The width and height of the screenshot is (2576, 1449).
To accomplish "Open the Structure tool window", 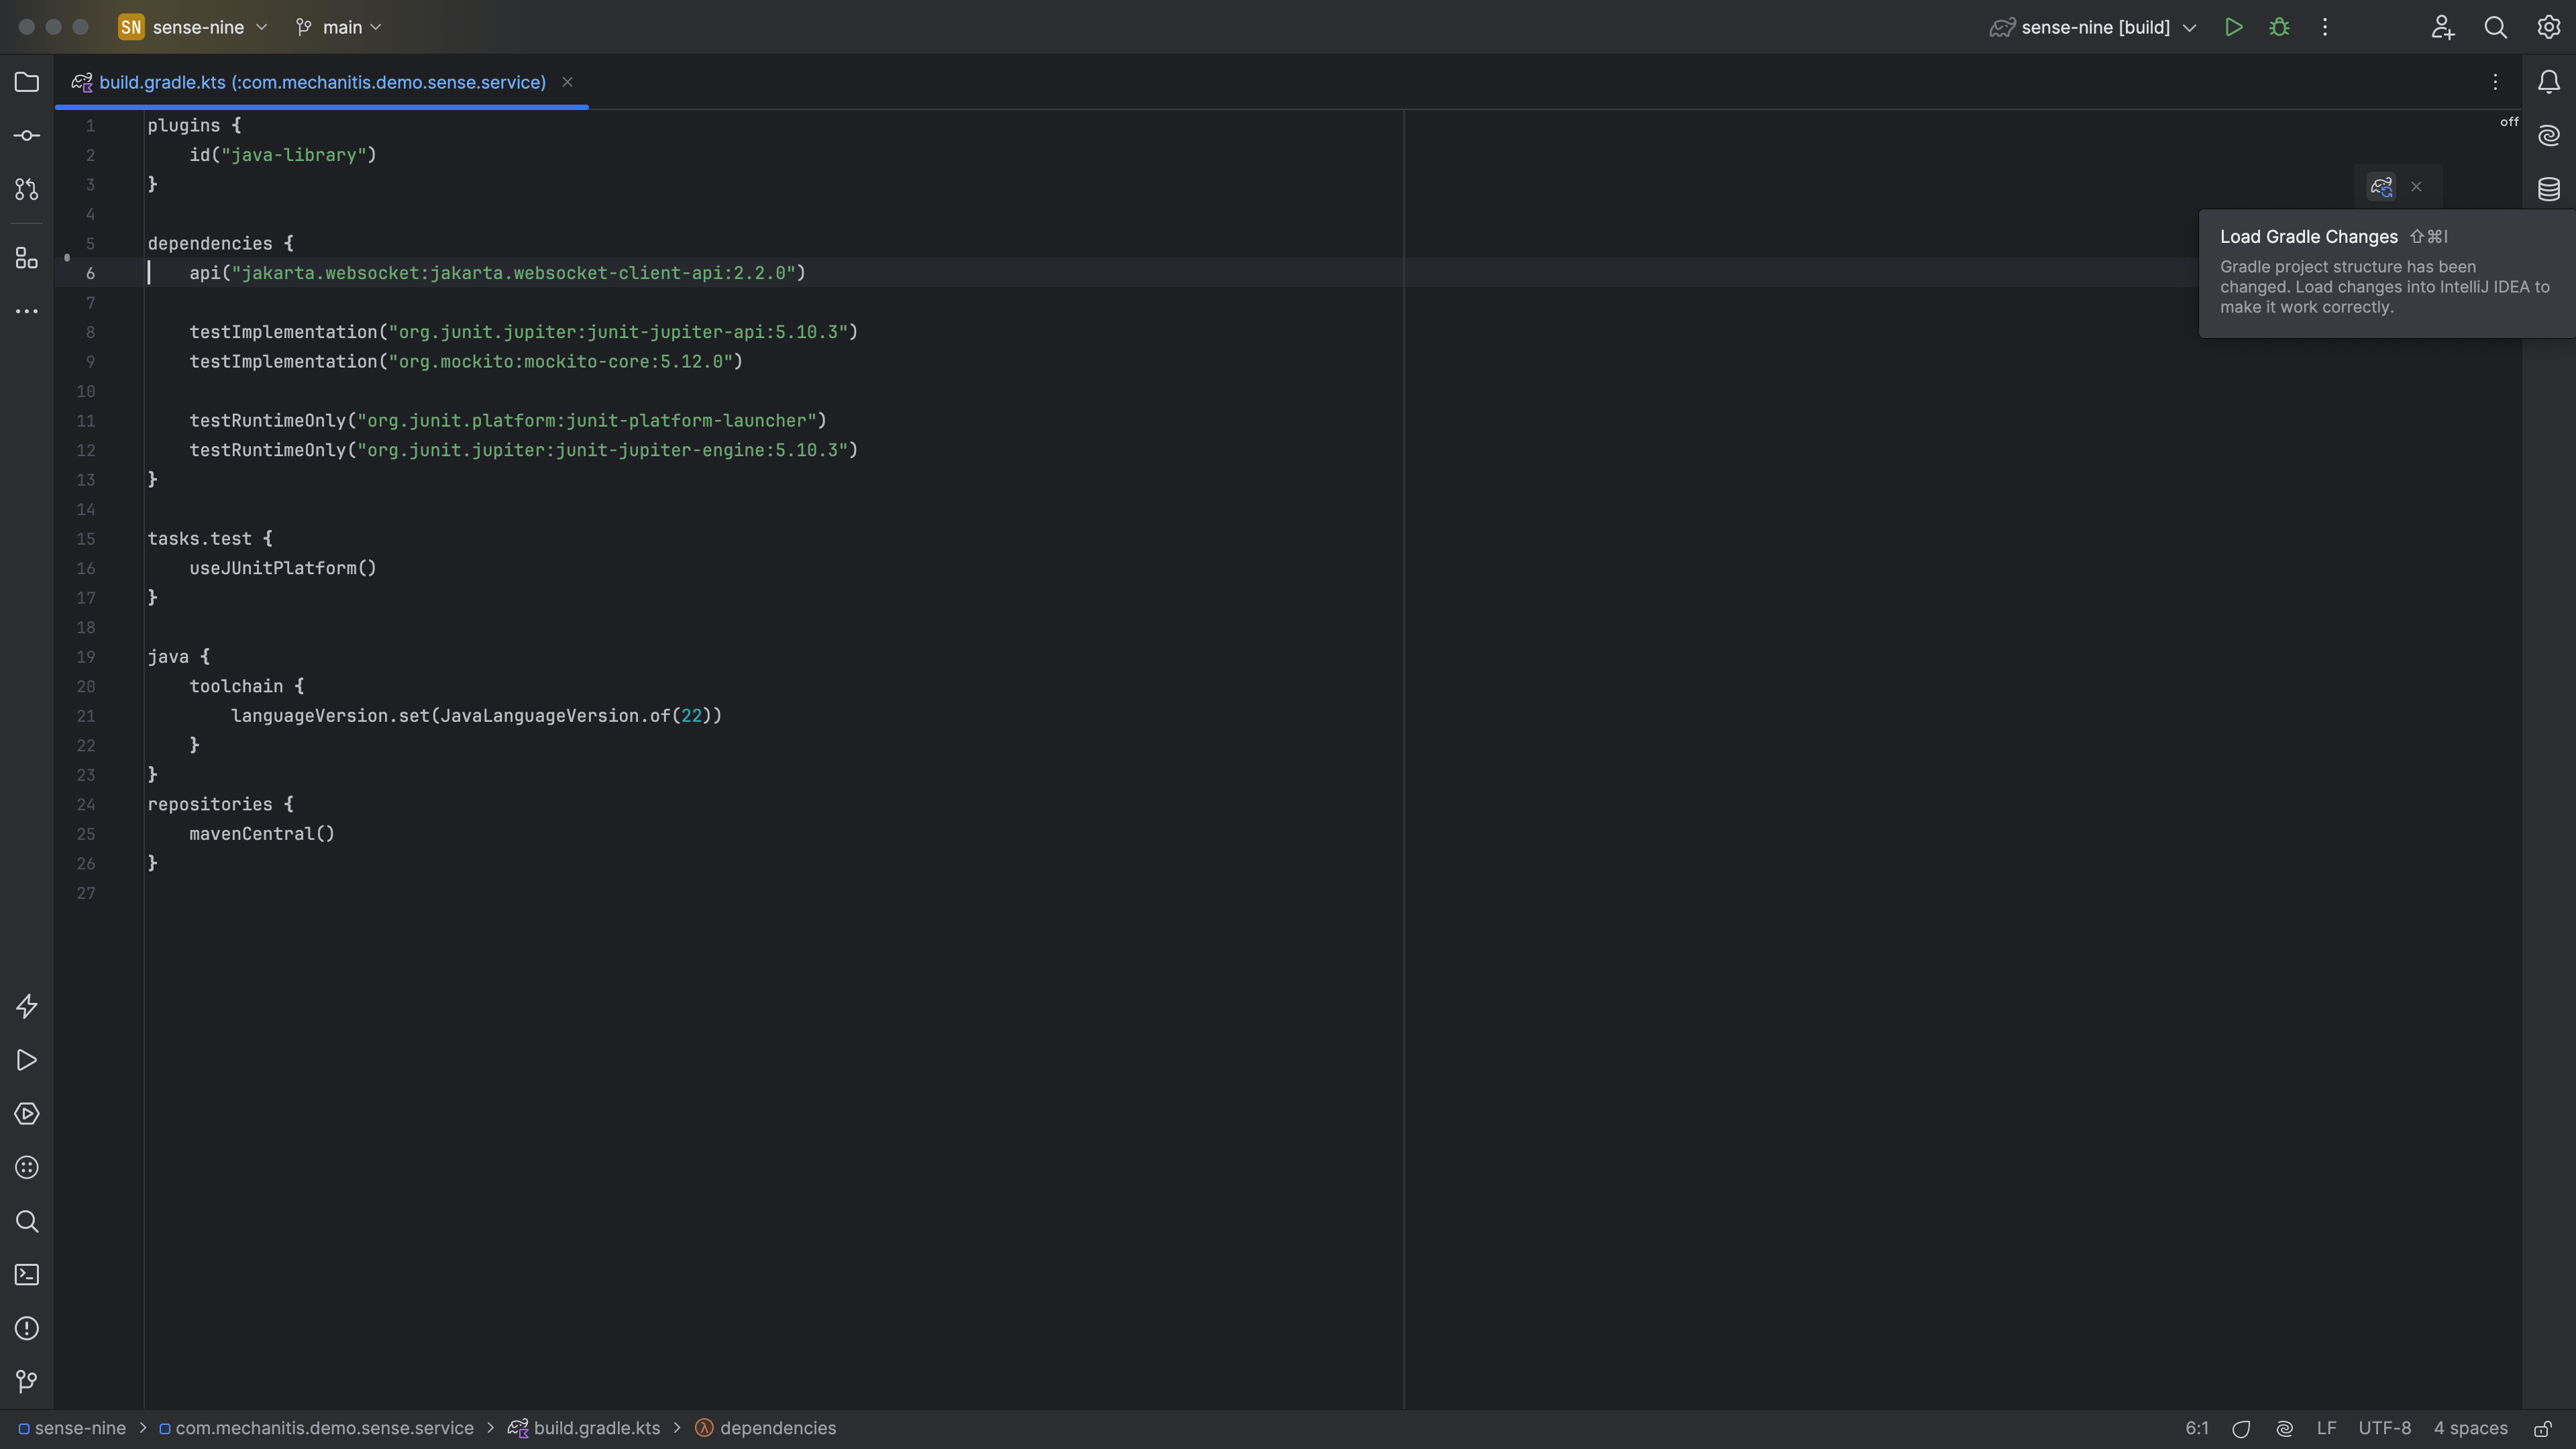I will 27,258.
